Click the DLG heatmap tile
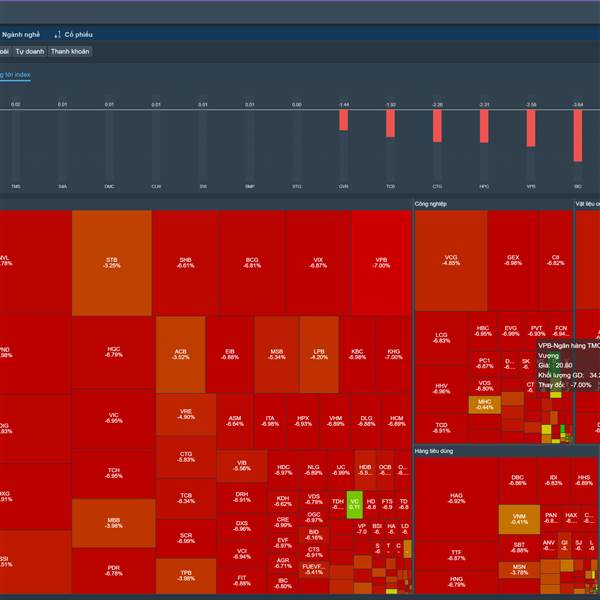The width and height of the screenshot is (600, 600). [366, 421]
